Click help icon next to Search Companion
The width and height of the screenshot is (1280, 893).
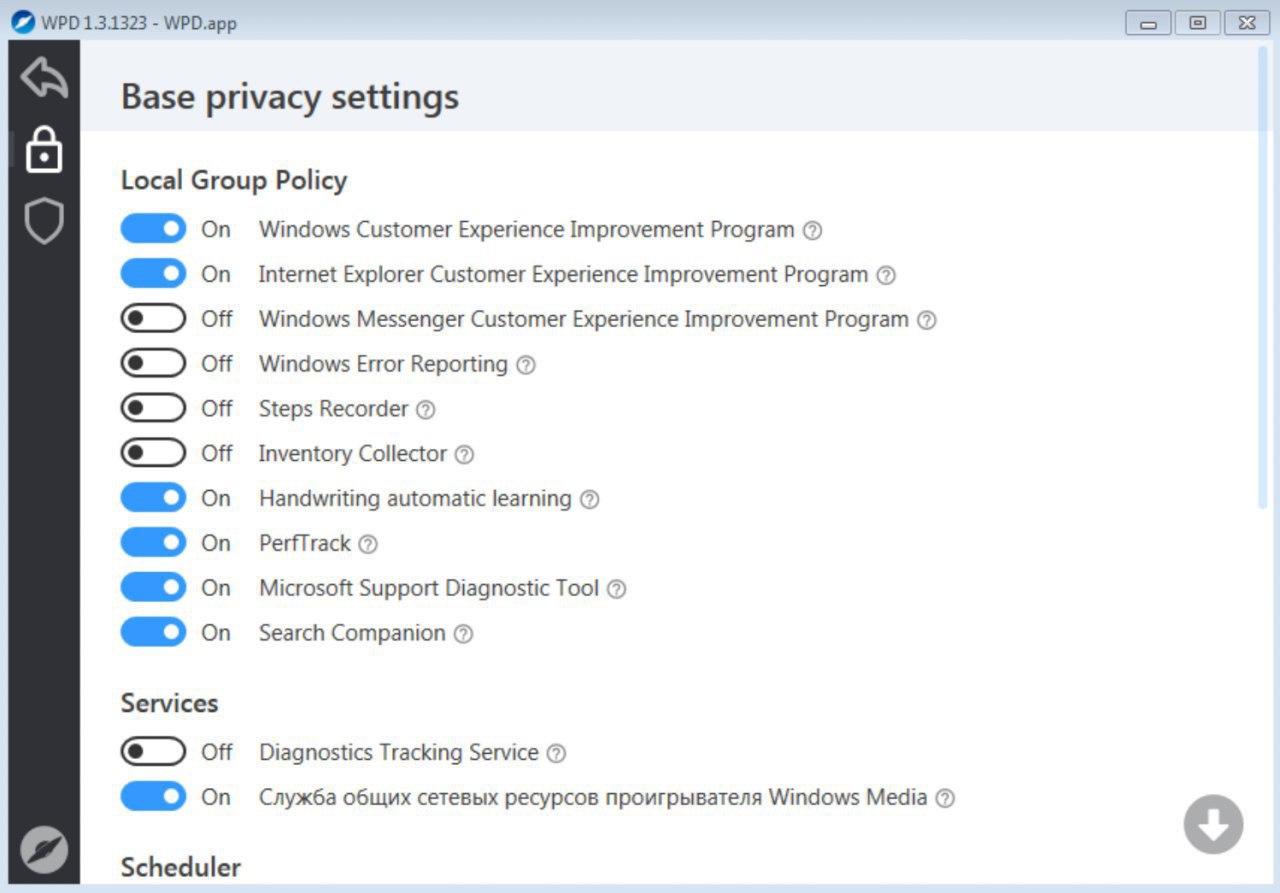coord(463,634)
